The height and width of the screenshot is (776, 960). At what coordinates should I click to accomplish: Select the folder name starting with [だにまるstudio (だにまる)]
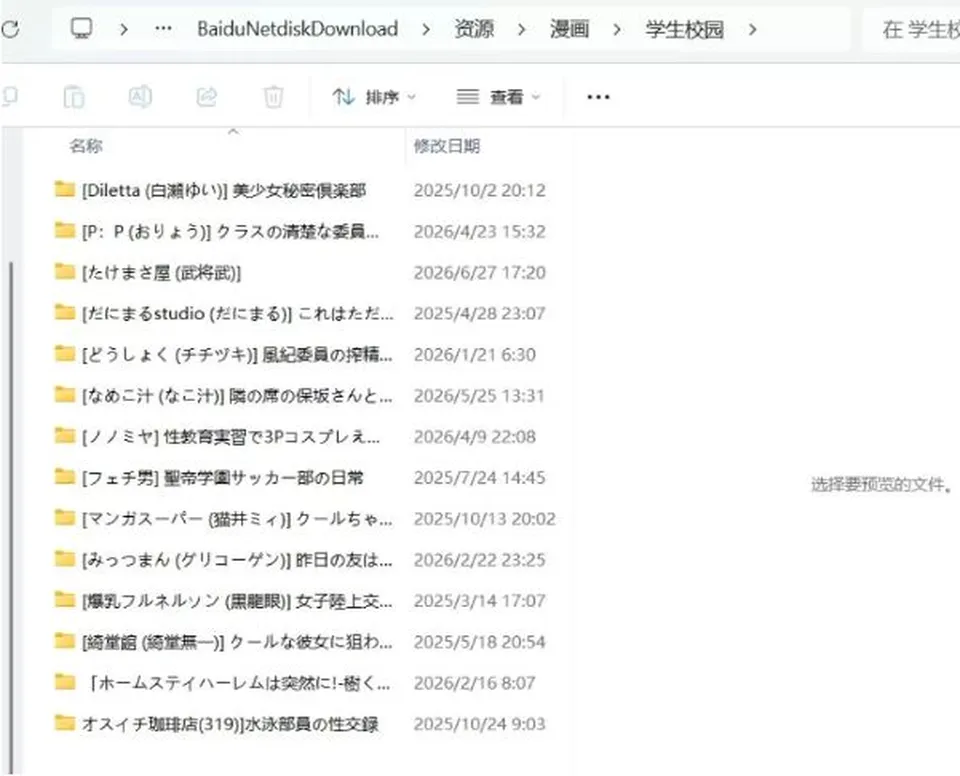click(x=238, y=314)
